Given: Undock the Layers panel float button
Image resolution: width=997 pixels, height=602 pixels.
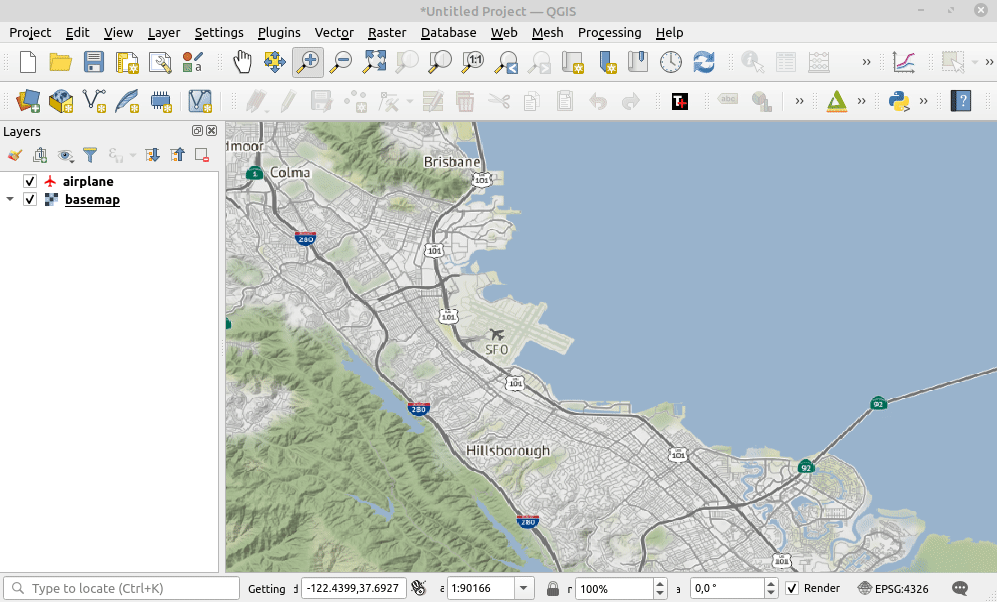Looking at the screenshot, I should point(197,130).
